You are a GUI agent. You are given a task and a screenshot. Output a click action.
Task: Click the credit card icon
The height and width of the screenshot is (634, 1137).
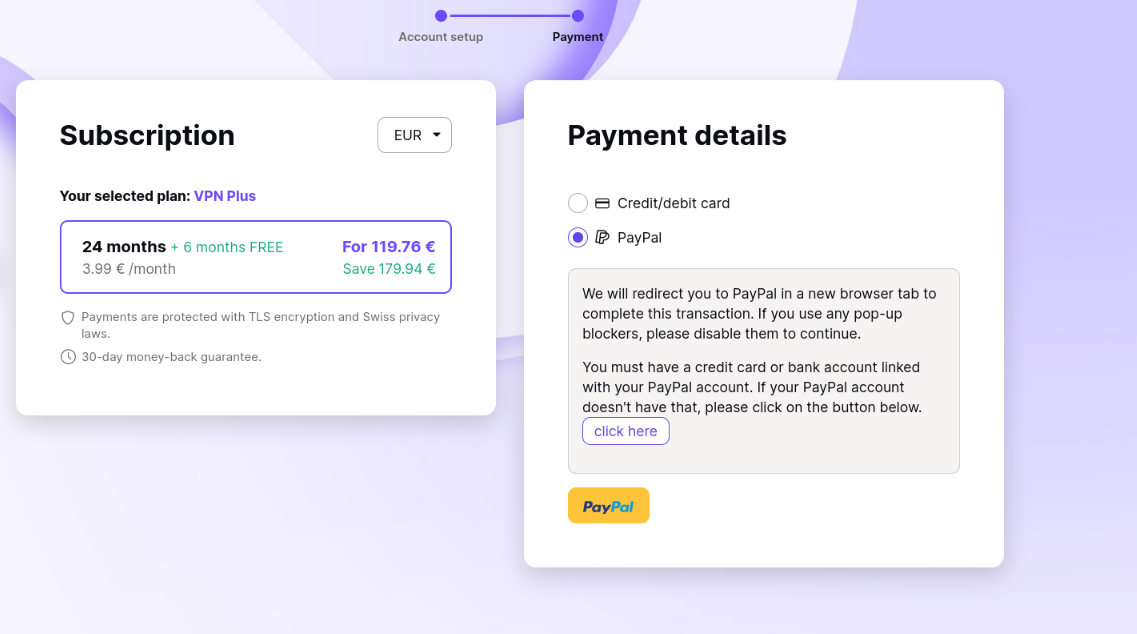[x=602, y=203]
